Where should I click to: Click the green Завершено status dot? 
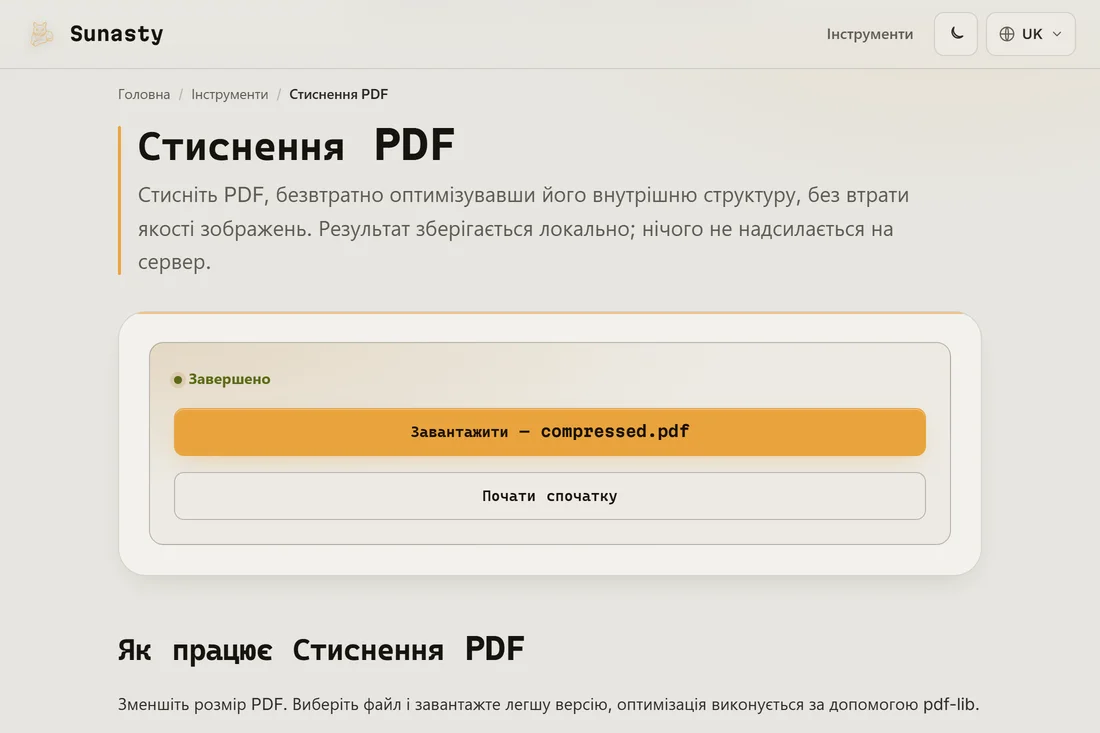pyautogui.click(x=177, y=379)
